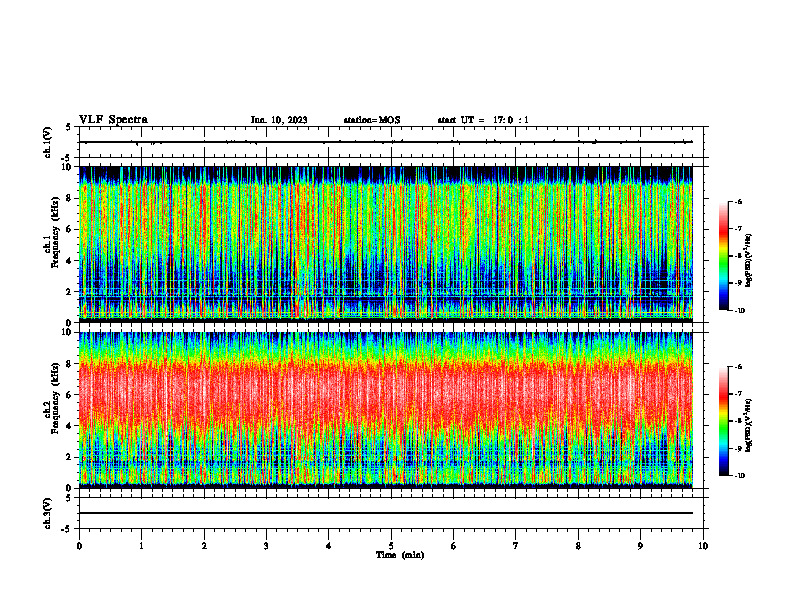Viewport: 792px width, 612px height.
Task: Click the ch.1 frequency tick label '2'
Action: coord(70,291)
